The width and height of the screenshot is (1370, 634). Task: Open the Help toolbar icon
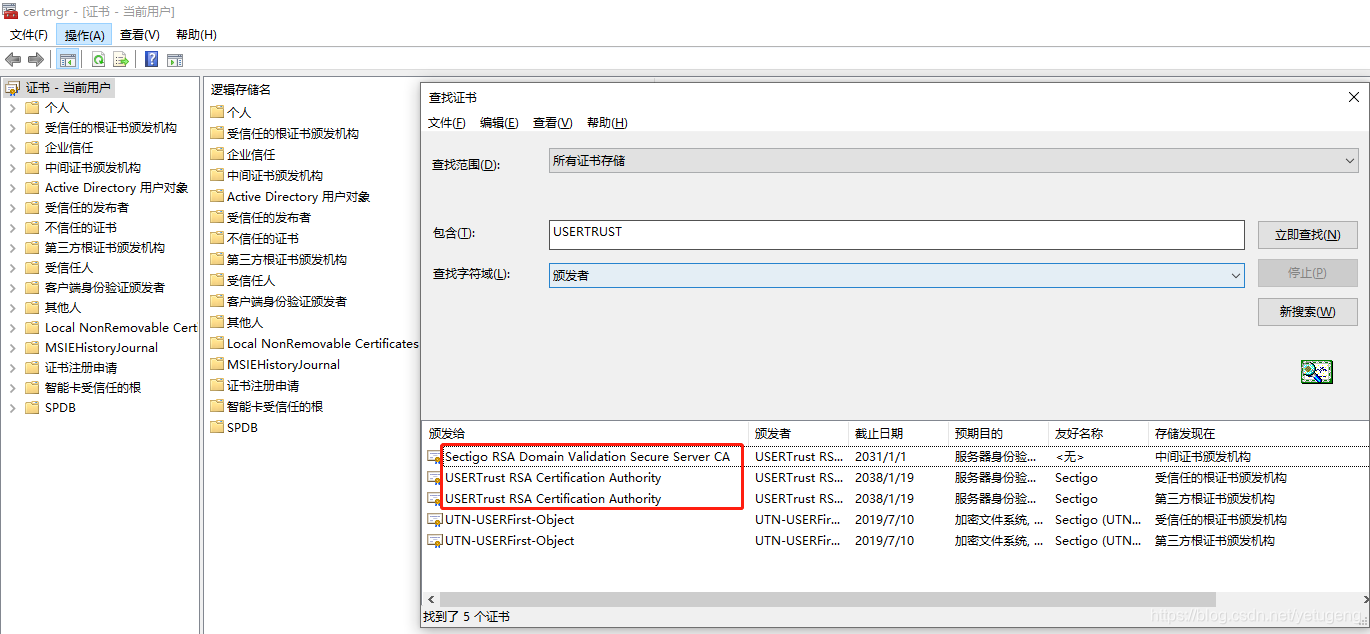tap(151, 59)
